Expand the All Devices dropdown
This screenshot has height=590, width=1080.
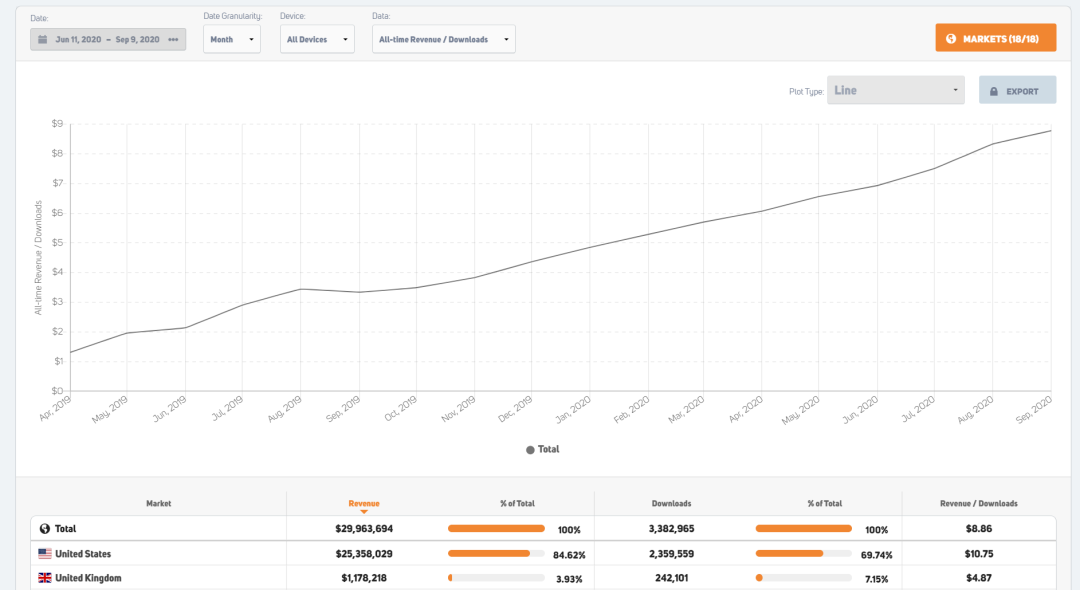click(x=317, y=40)
